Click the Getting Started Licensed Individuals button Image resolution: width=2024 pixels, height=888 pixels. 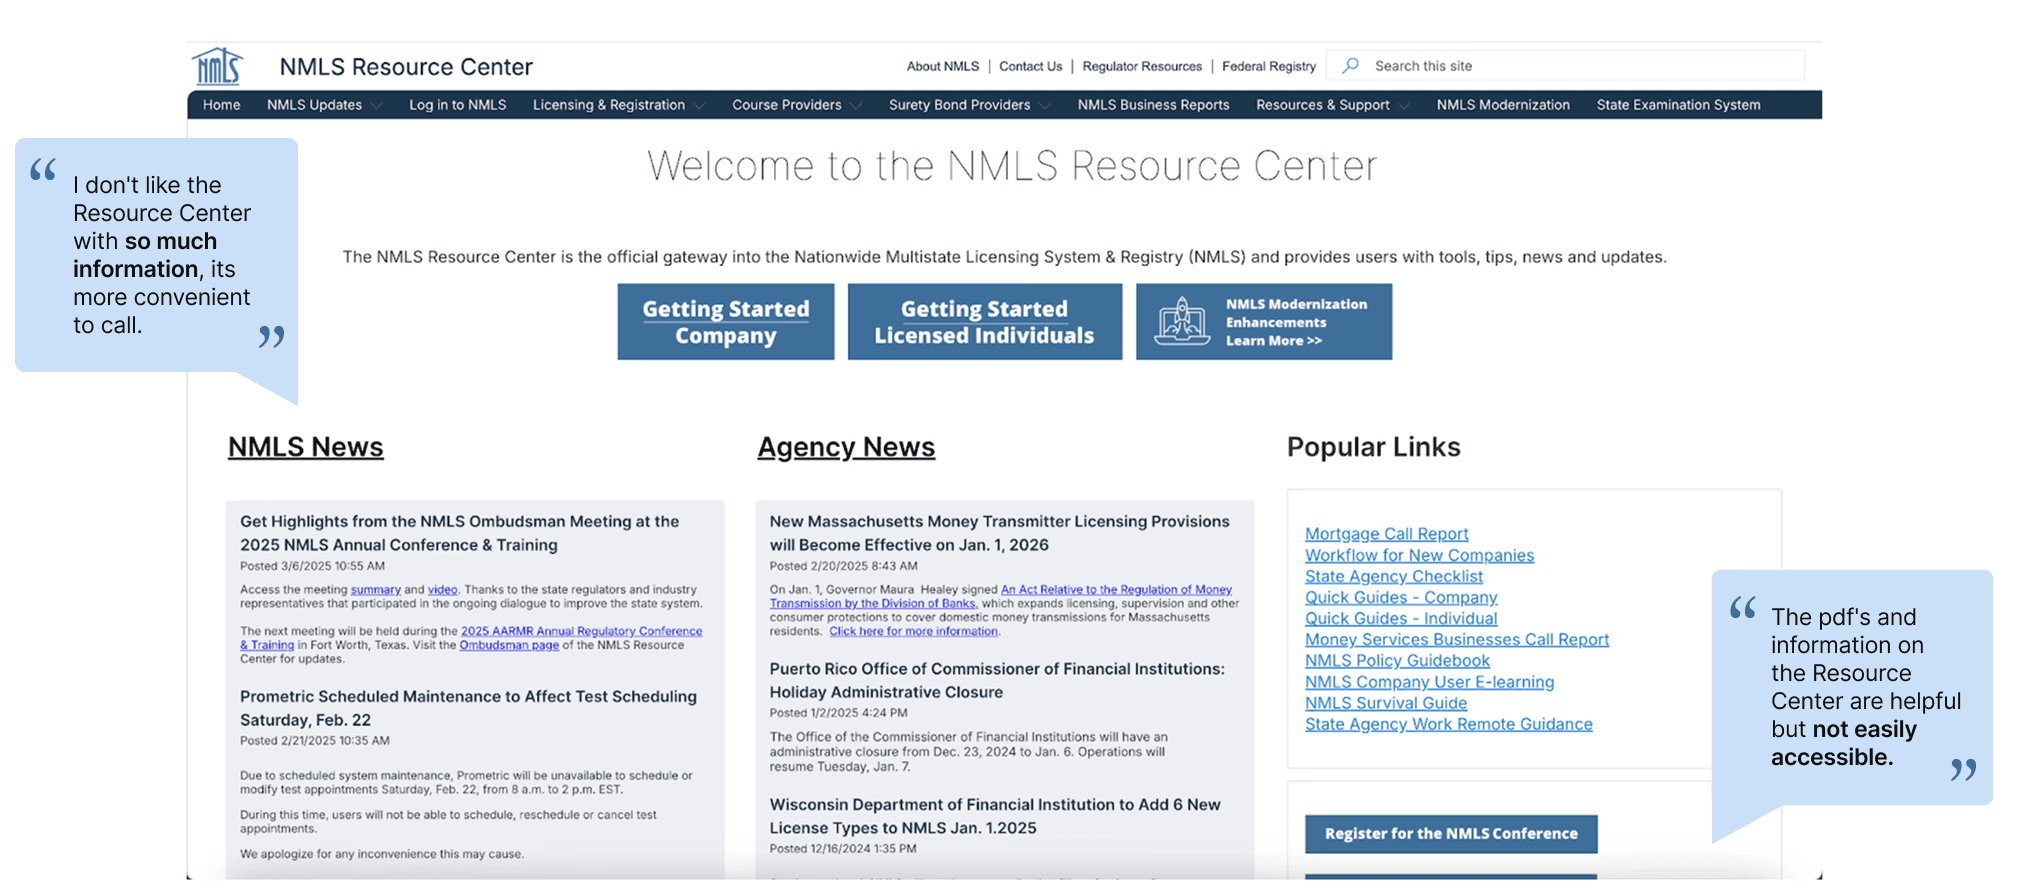(x=984, y=322)
